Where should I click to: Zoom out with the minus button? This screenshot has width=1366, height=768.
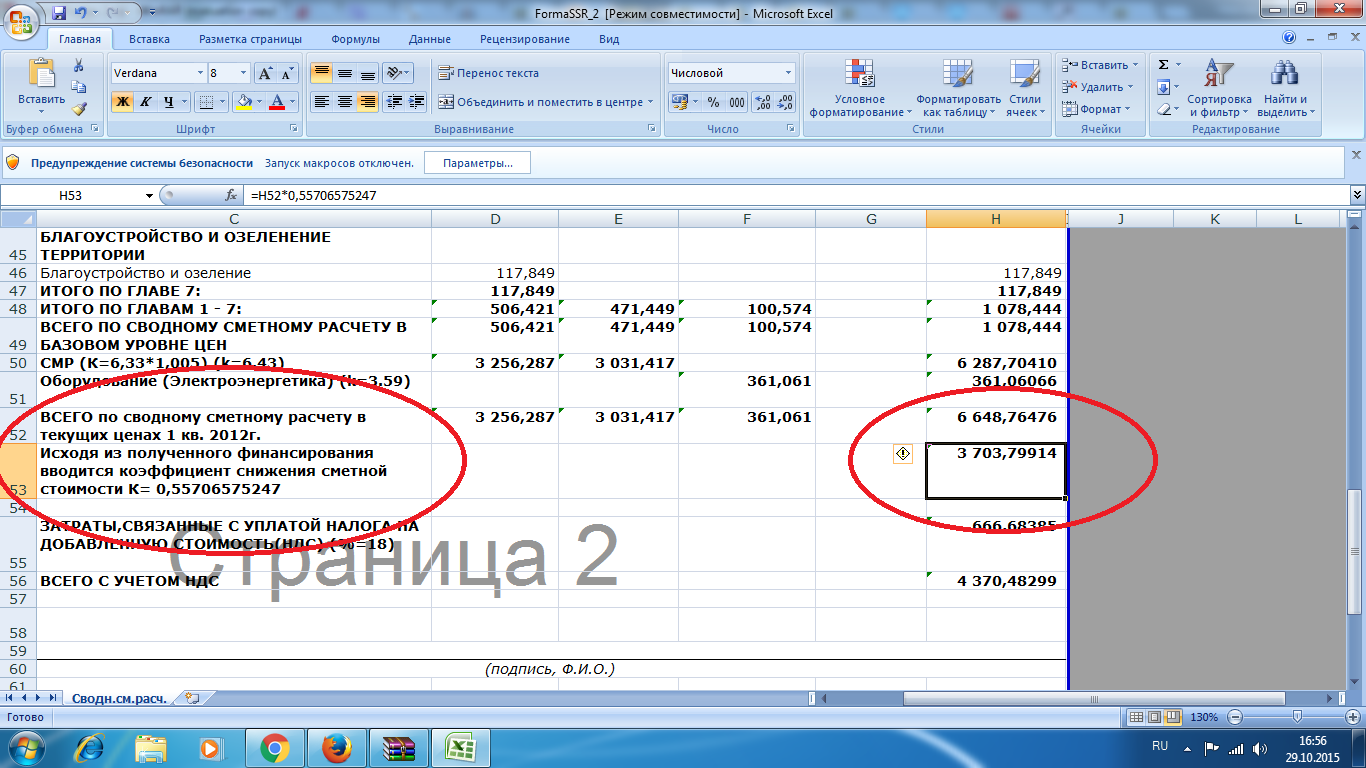(1235, 717)
